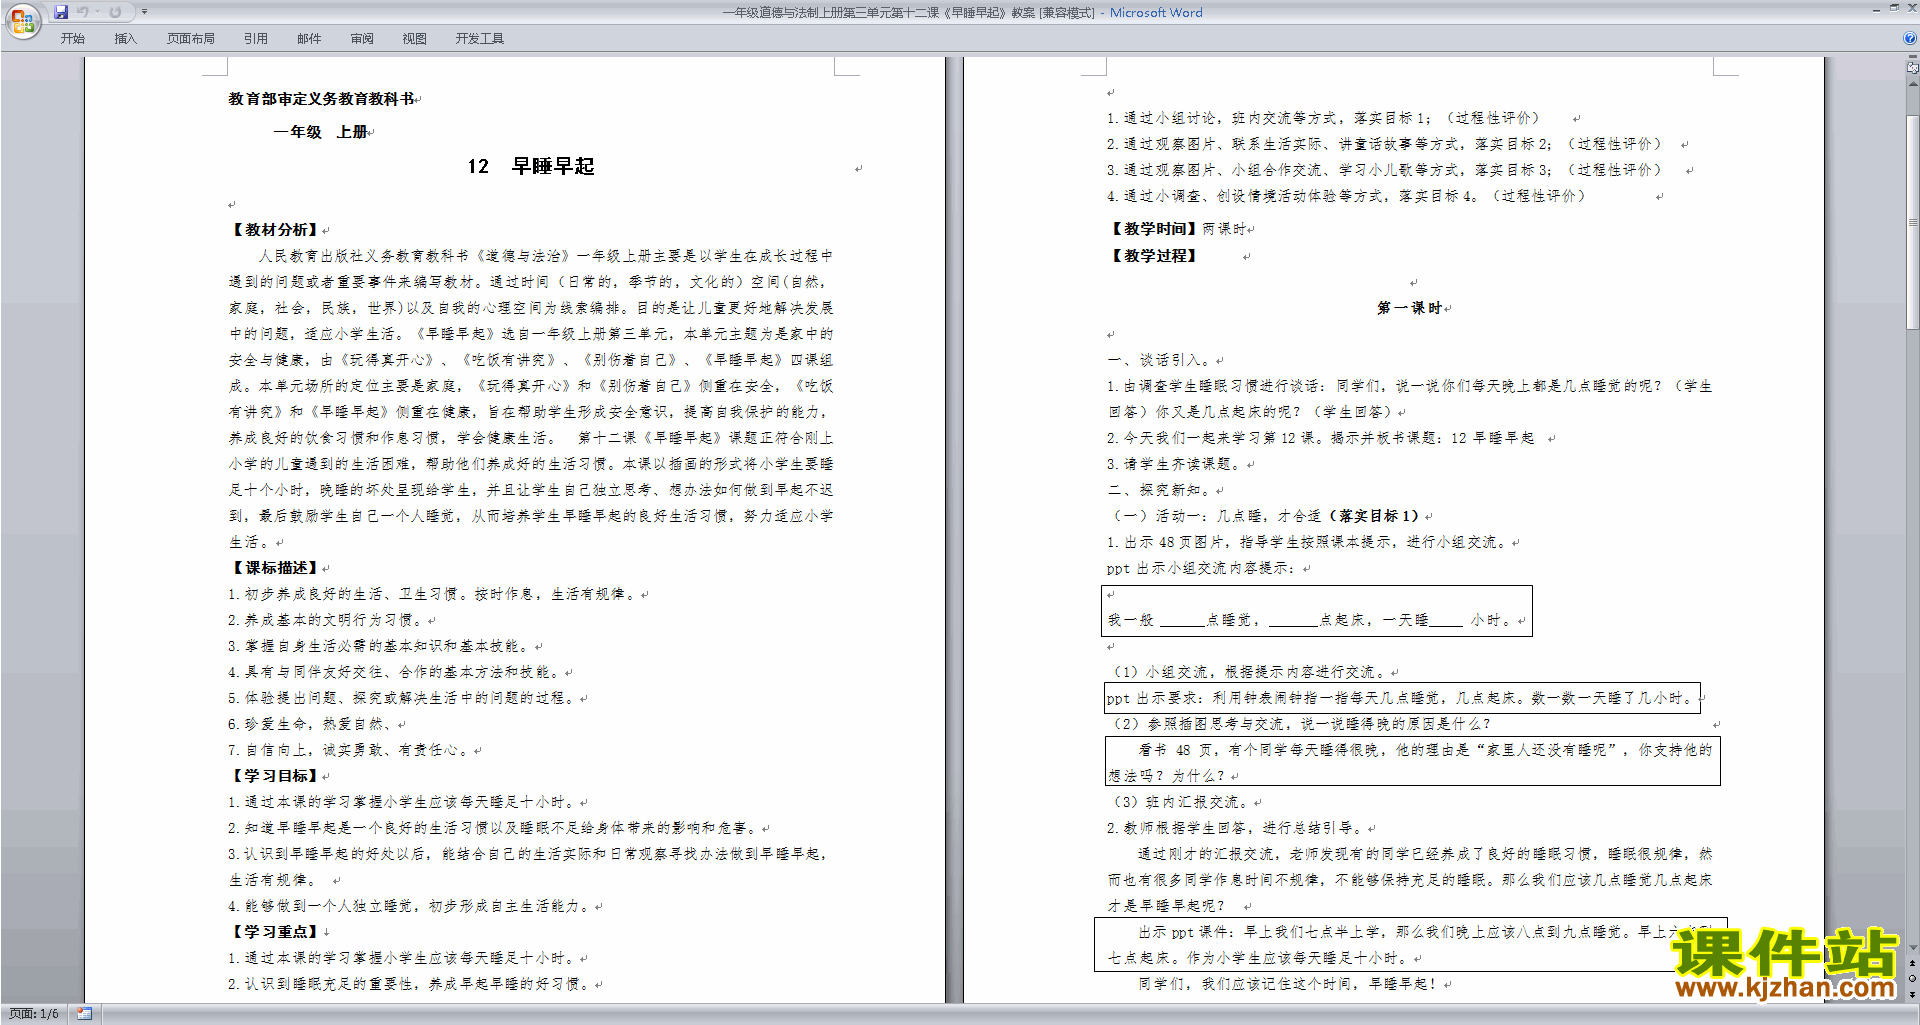Click the 一年级 上册 line

(320, 132)
